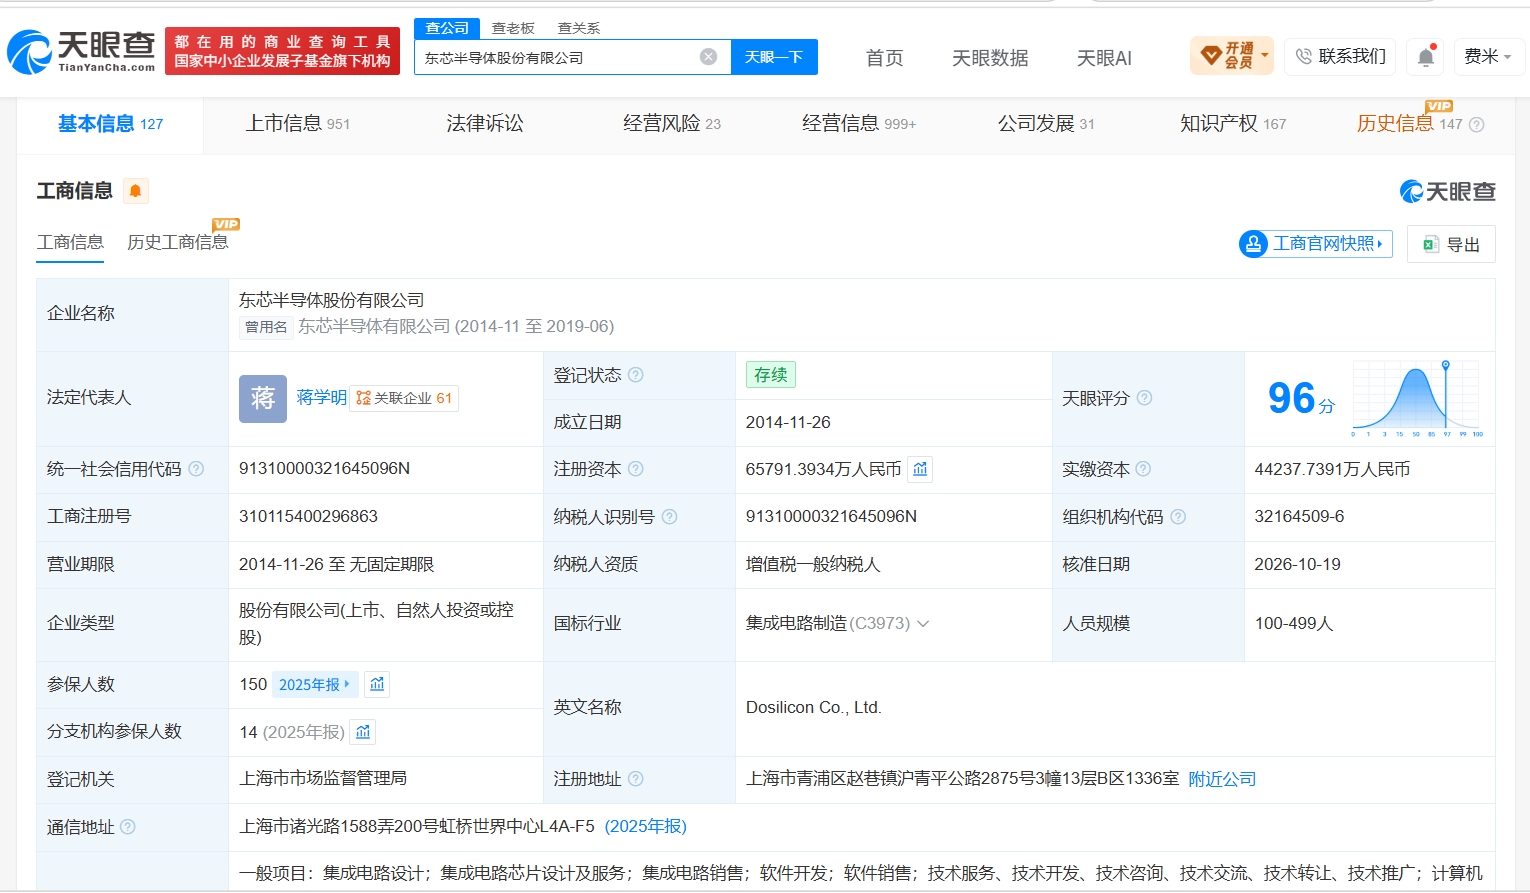
Task: Expand the 集成电路制造 industry dropdown
Action: (x=923, y=624)
